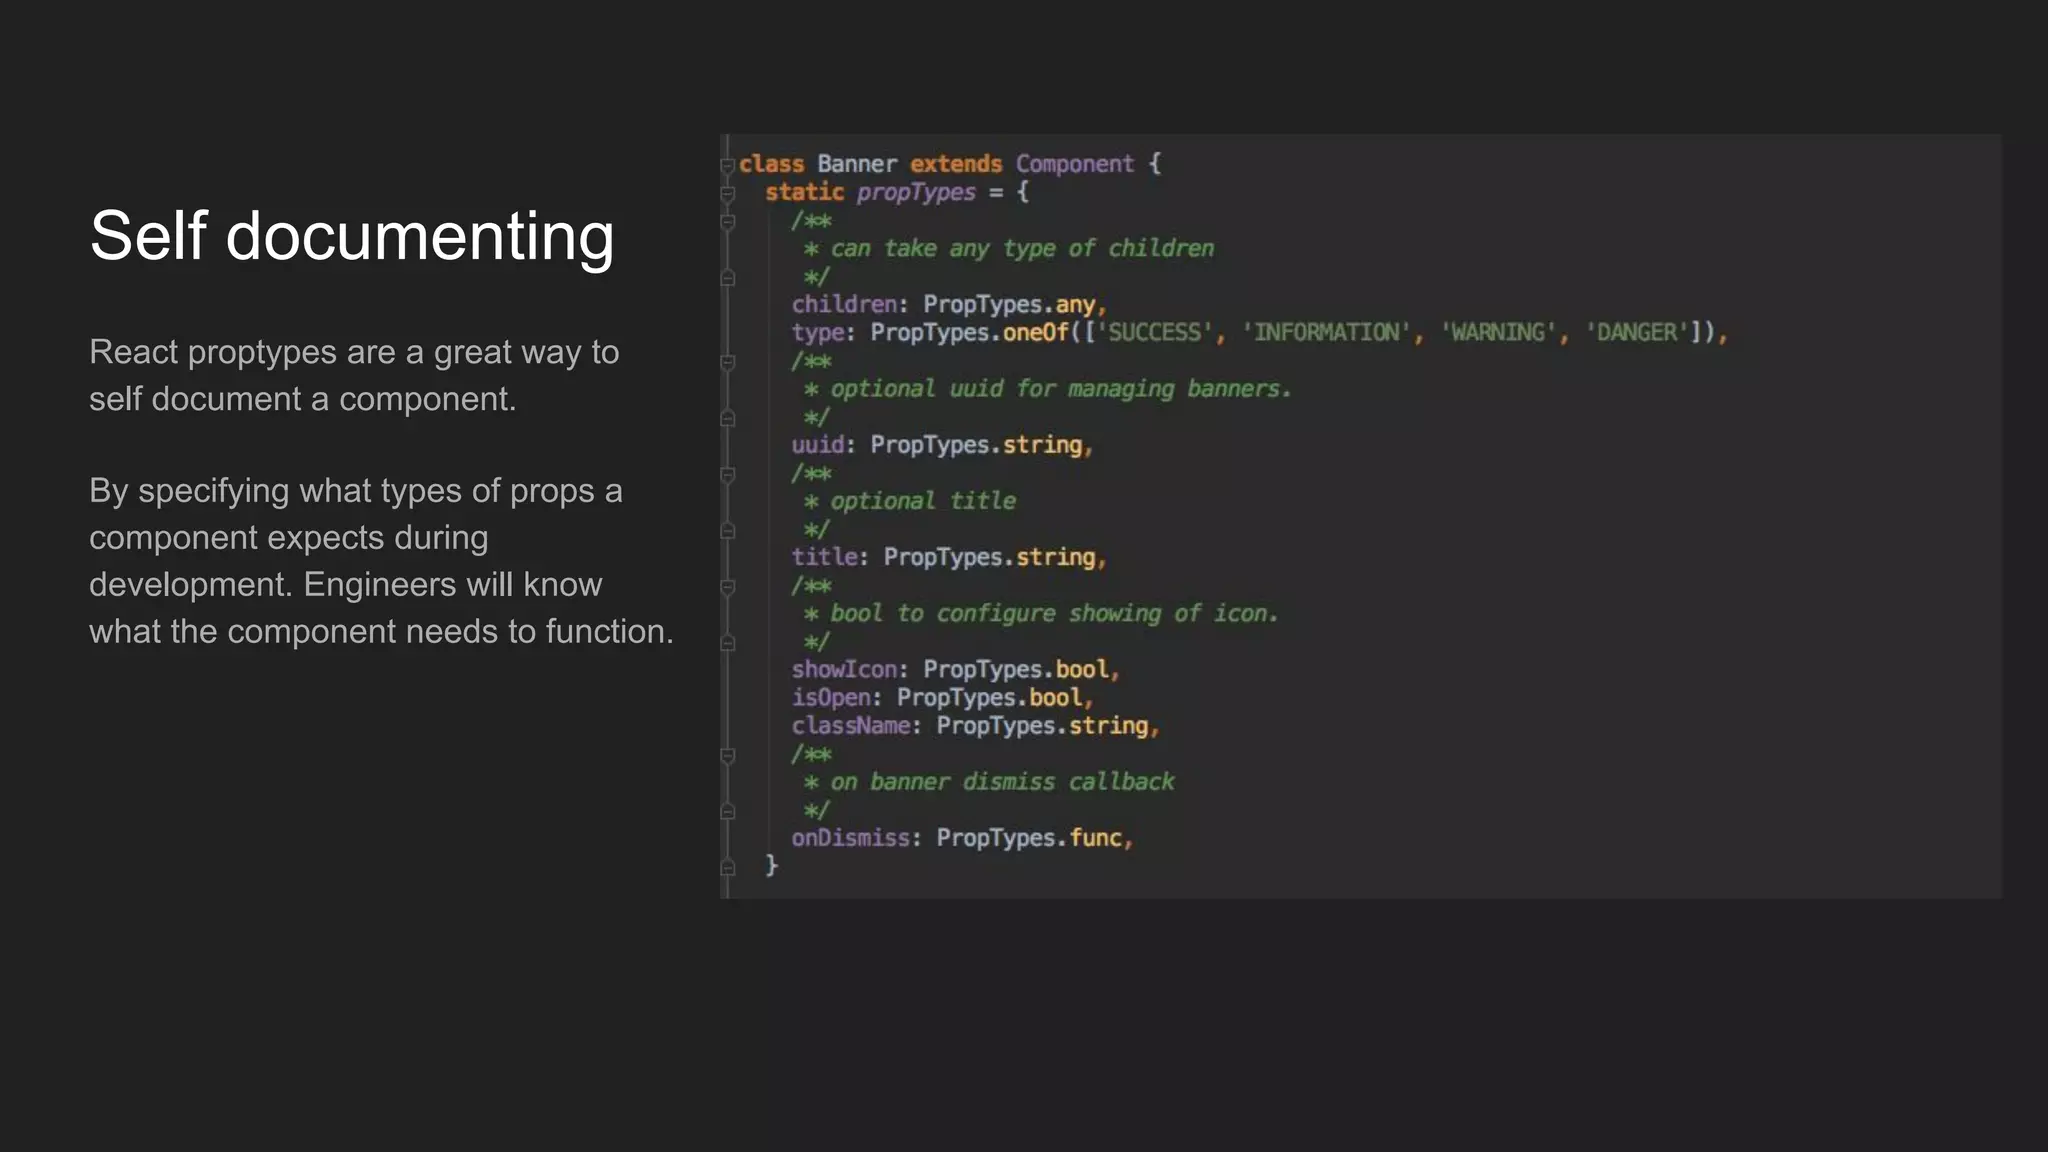
Task: Click the line 'title: PropTypes.string,'
Action: click(949, 556)
